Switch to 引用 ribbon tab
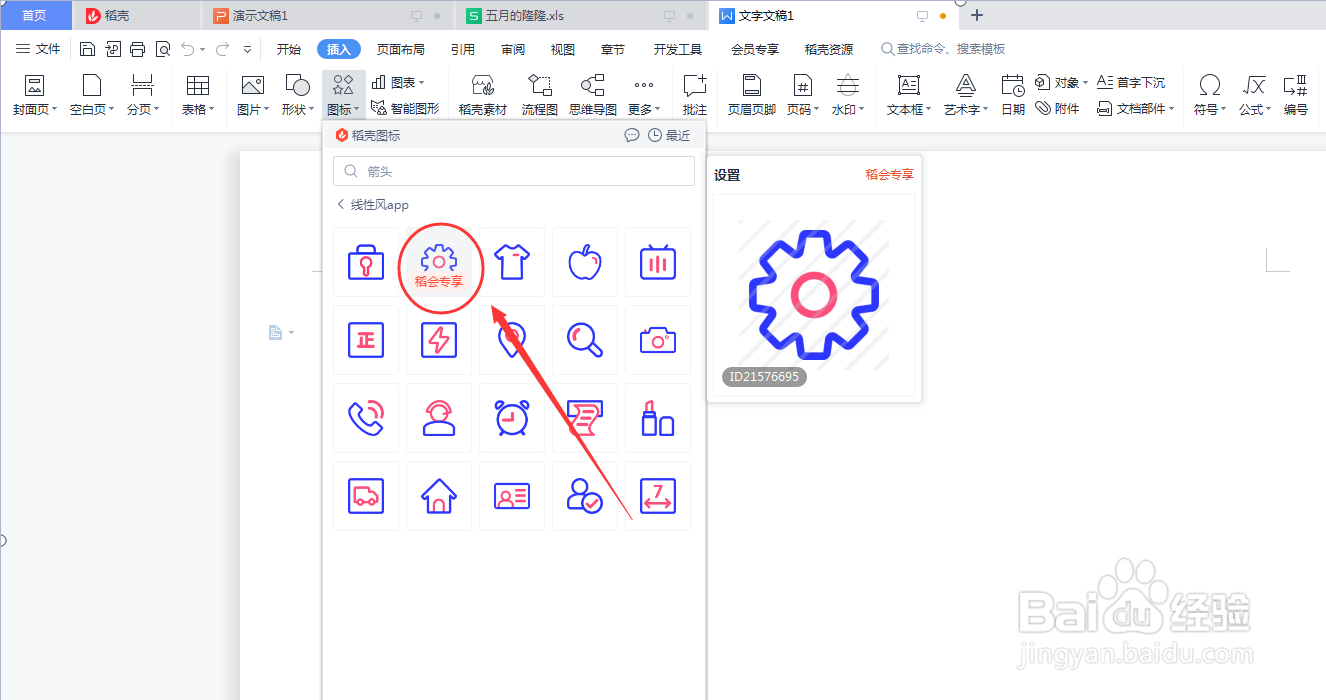This screenshot has height=700, width=1326. pos(462,49)
